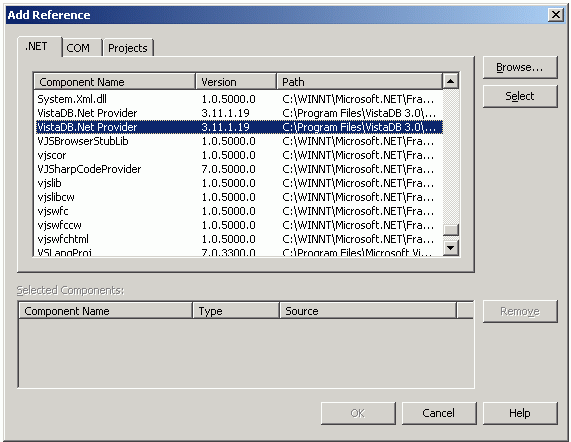Select VJSBrowserStubLib component
The height and width of the screenshot is (442, 571).
point(239,141)
